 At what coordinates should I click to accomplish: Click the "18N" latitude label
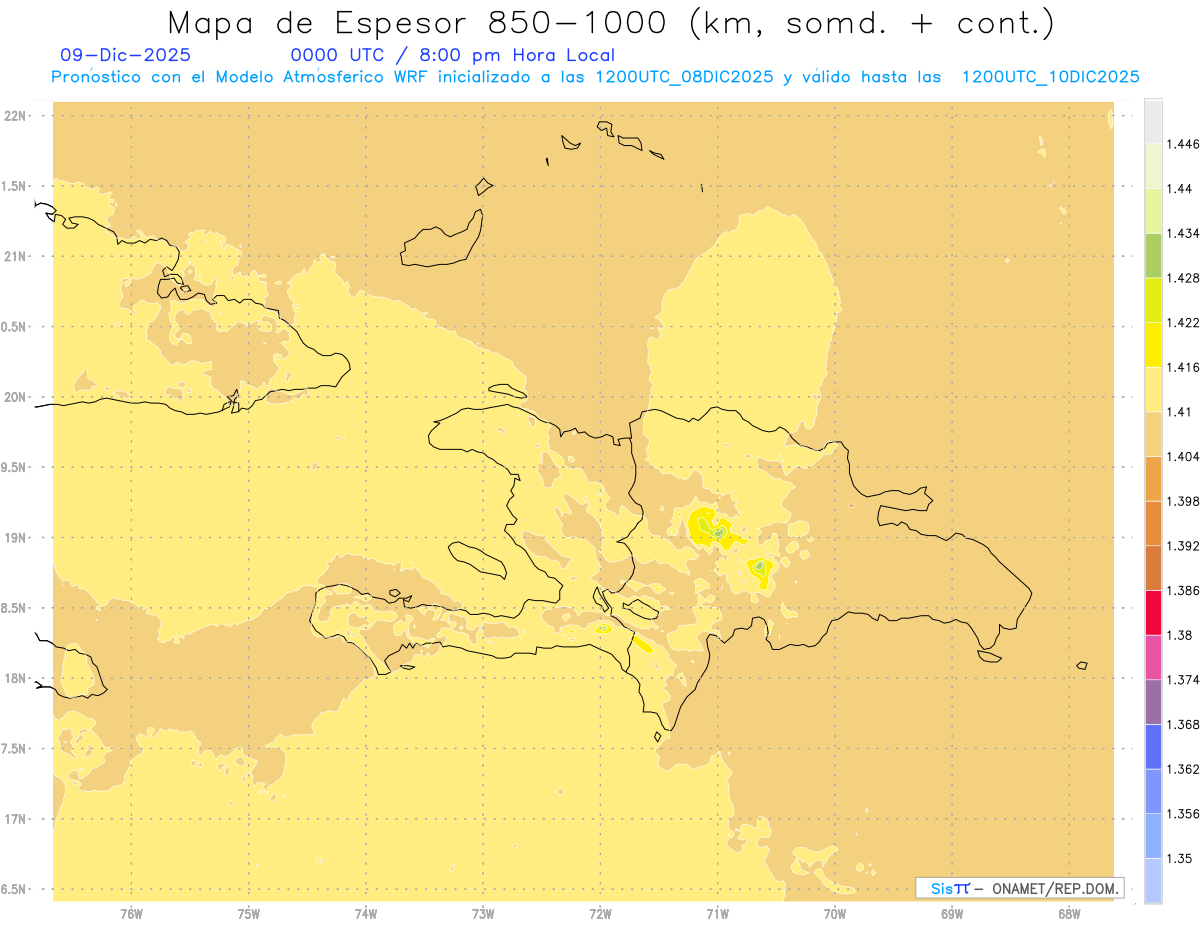(16, 678)
